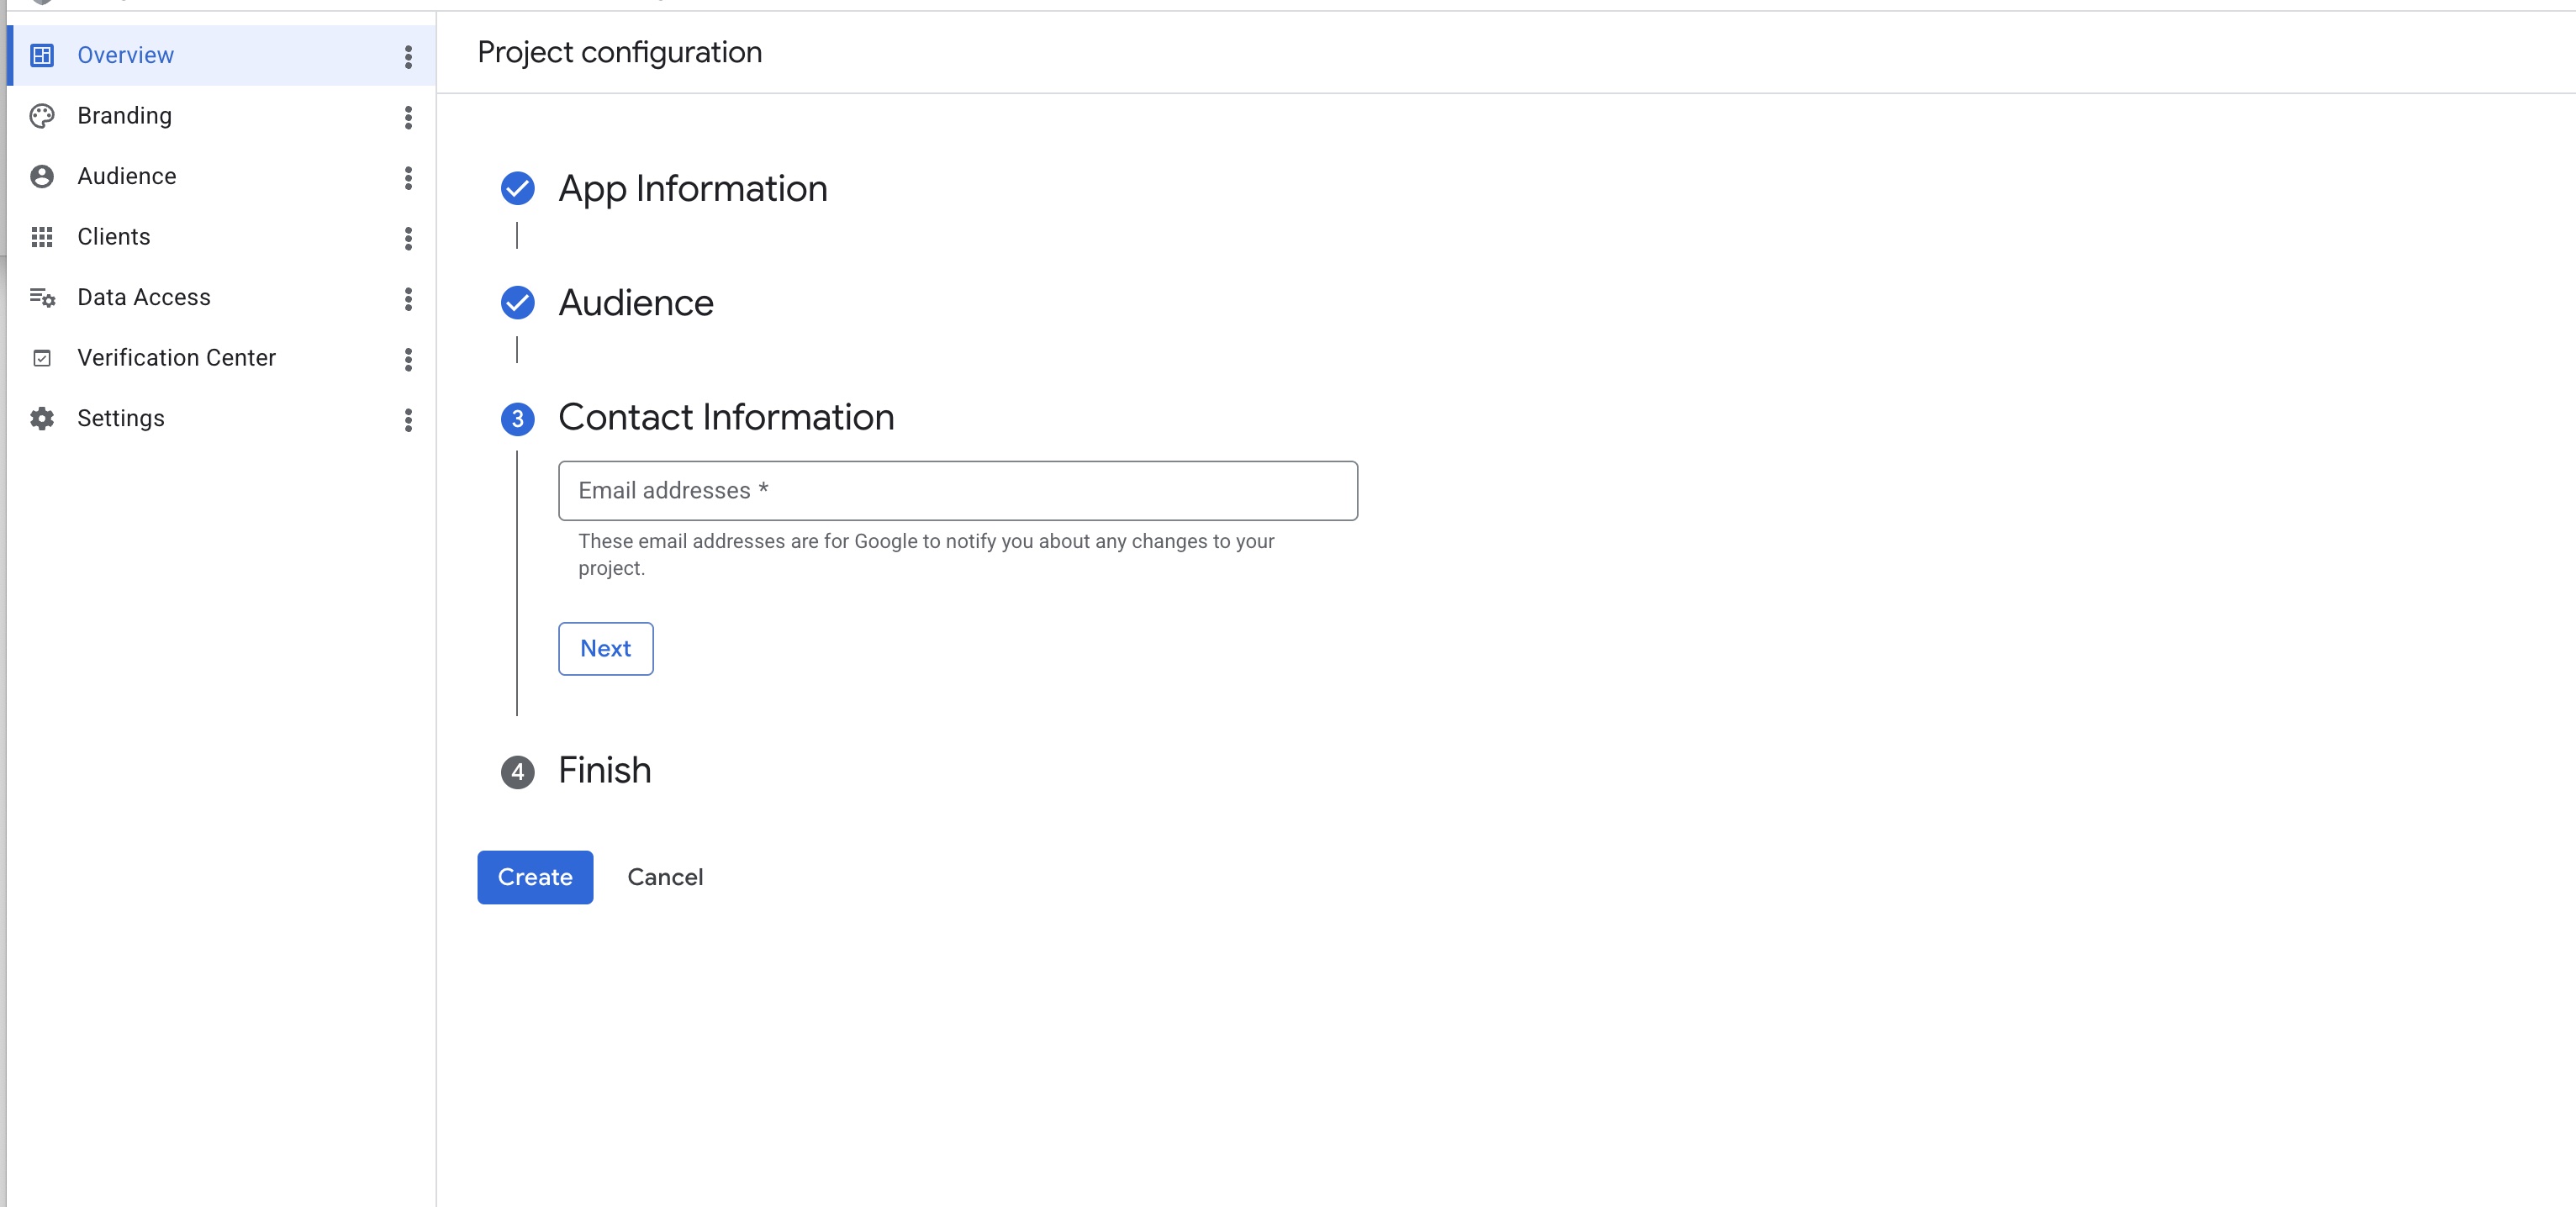Click the Branding palette icon
2576x1207 pixels.
[42, 116]
